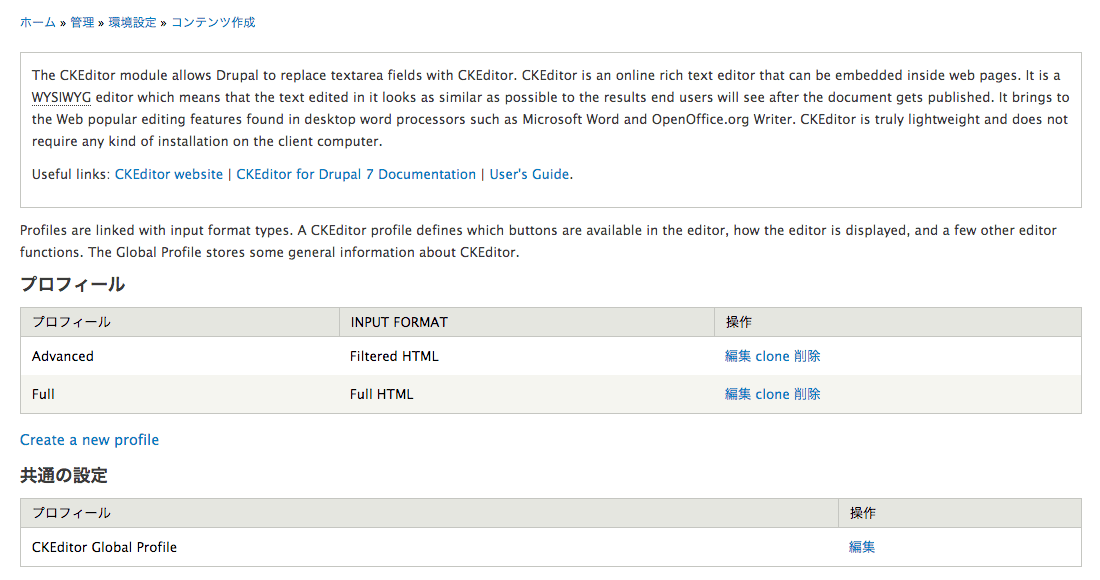This screenshot has height=580, width=1100.
Task: Clone the Advanced profile
Action: click(x=772, y=356)
